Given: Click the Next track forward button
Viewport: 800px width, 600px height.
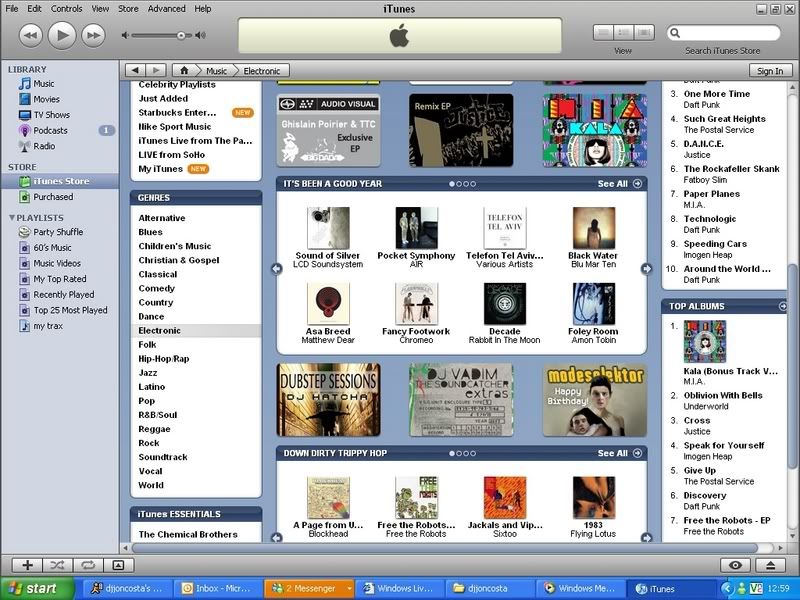Looking at the screenshot, I should (x=93, y=35).
